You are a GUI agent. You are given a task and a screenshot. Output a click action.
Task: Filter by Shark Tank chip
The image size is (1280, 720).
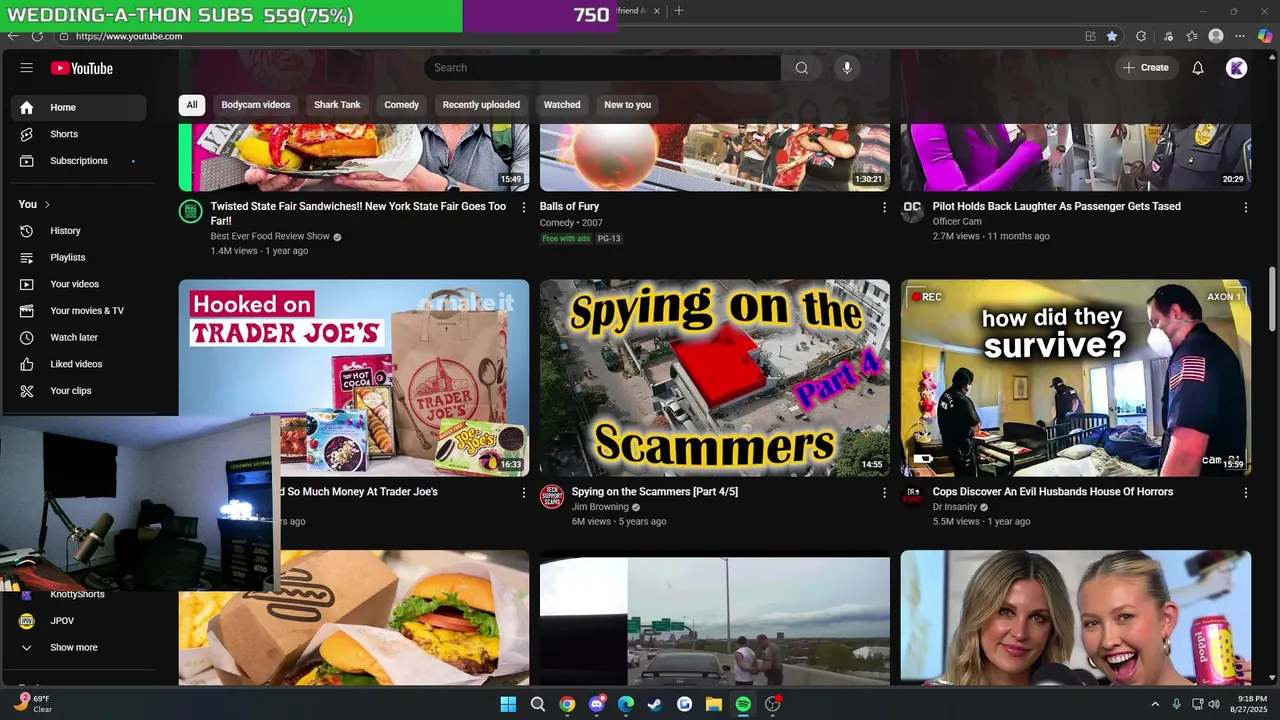337,105
